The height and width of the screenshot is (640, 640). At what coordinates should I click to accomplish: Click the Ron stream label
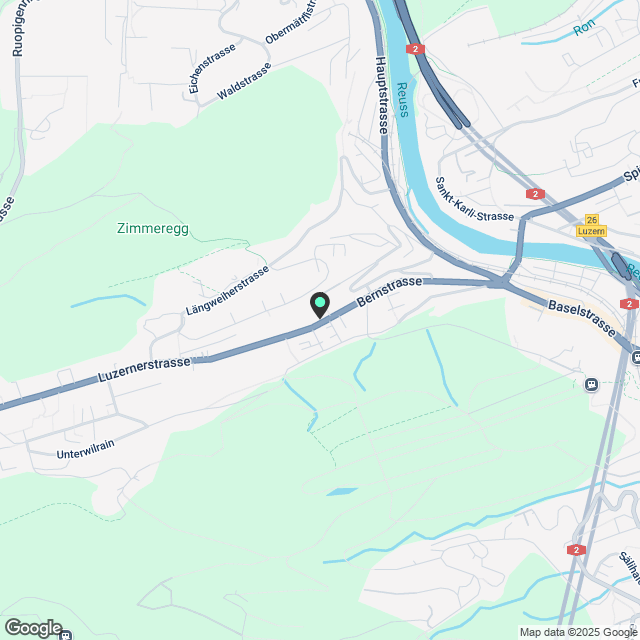click(x=584, y=27)
